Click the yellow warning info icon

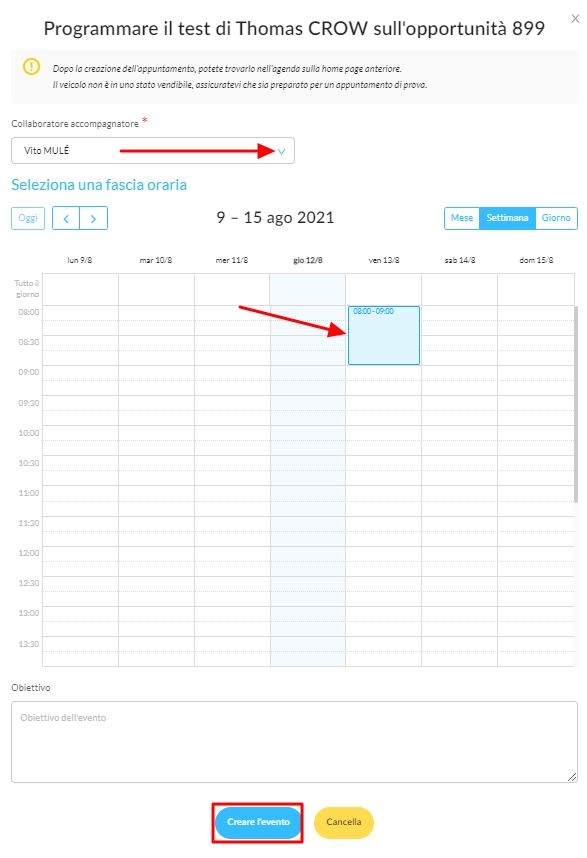tap(31, 67)
